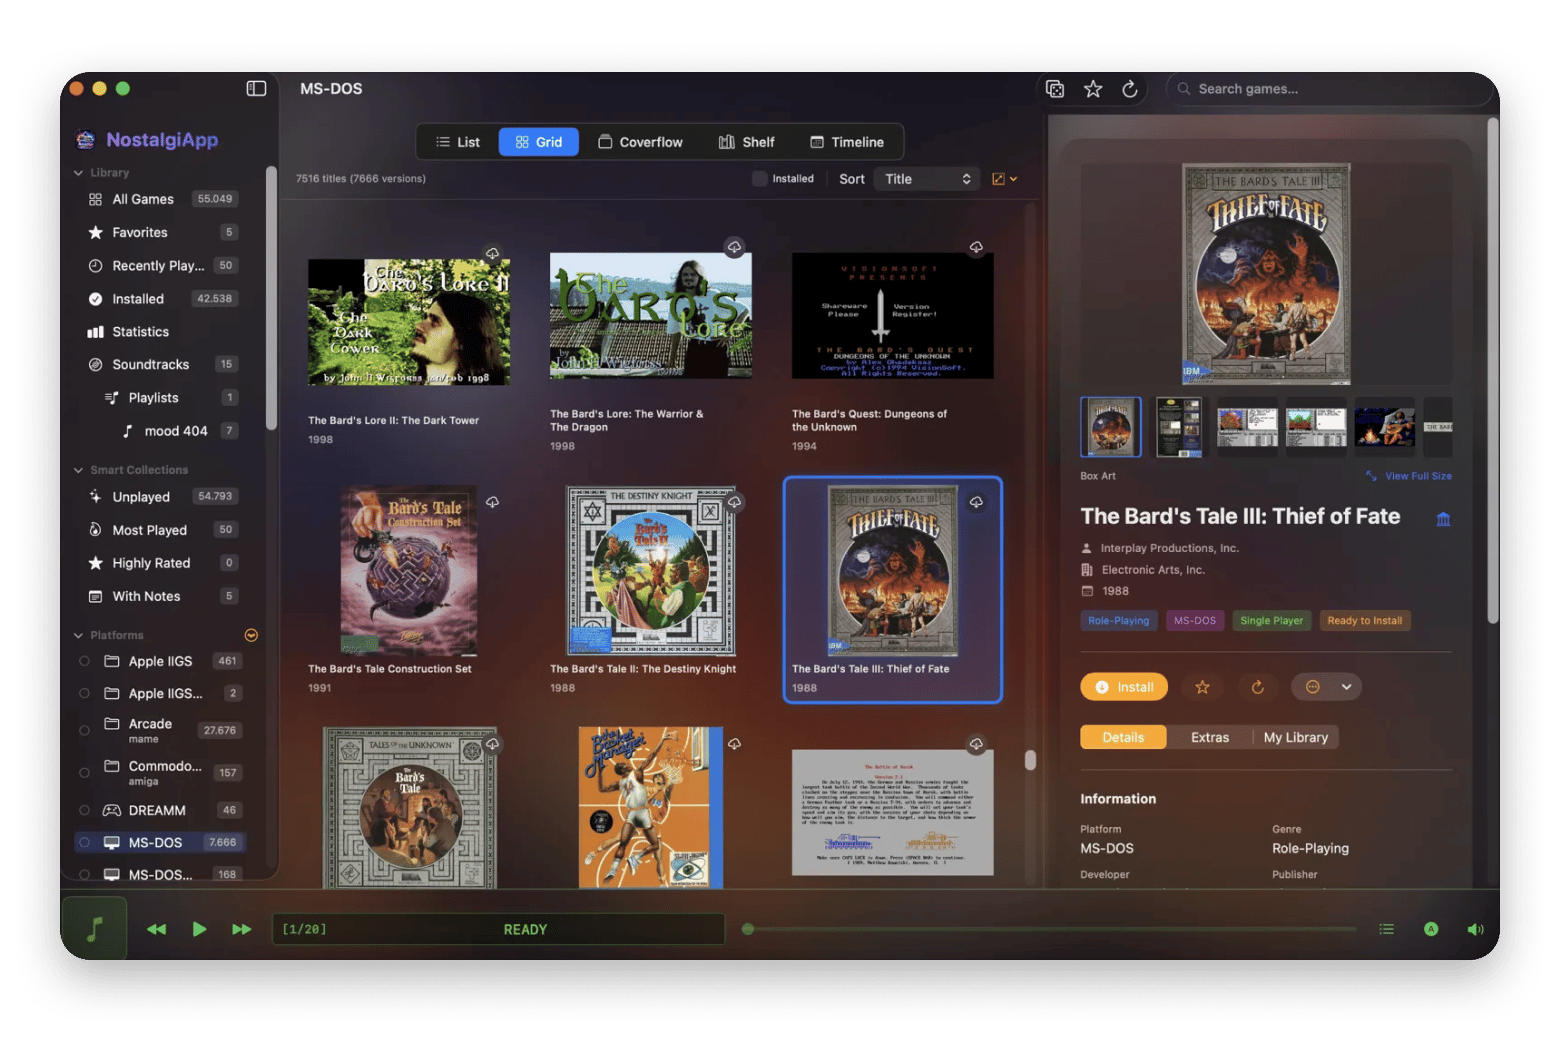Toggle the Apple IIGS platform radio

coord(84,661)
